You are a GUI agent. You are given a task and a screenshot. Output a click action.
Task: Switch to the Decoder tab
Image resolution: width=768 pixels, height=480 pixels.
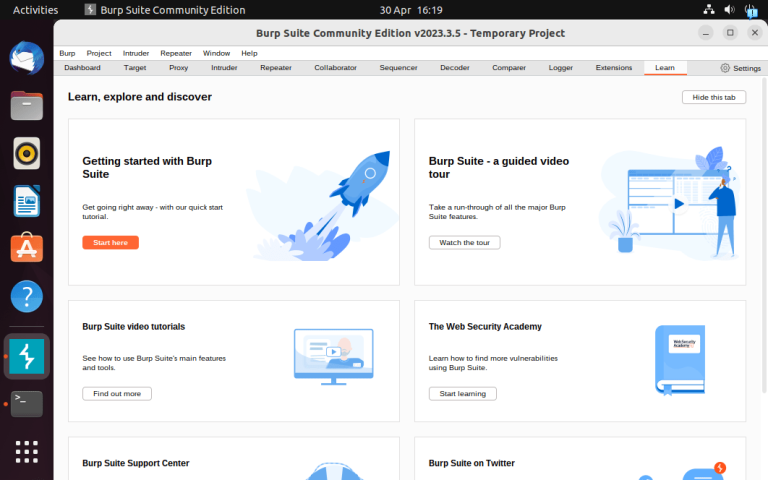click(455, 68)
